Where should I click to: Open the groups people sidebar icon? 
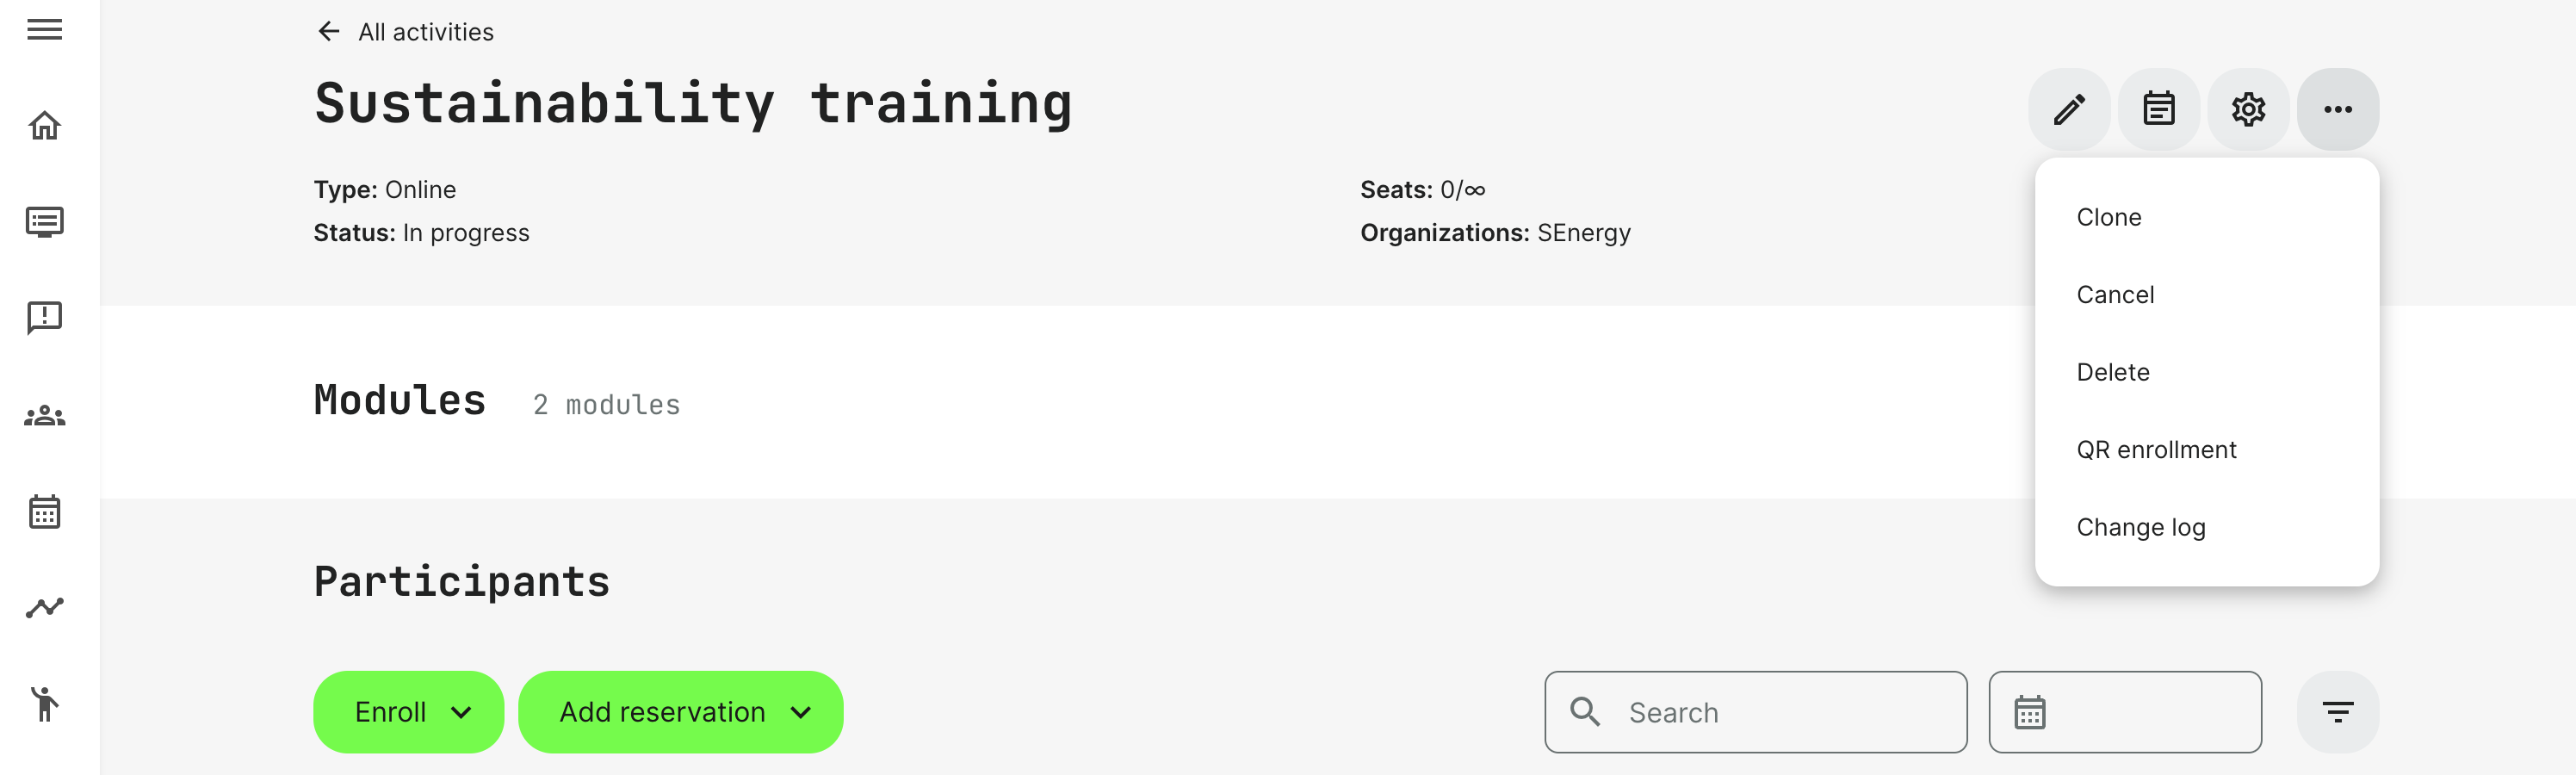(x=44, y=415)
